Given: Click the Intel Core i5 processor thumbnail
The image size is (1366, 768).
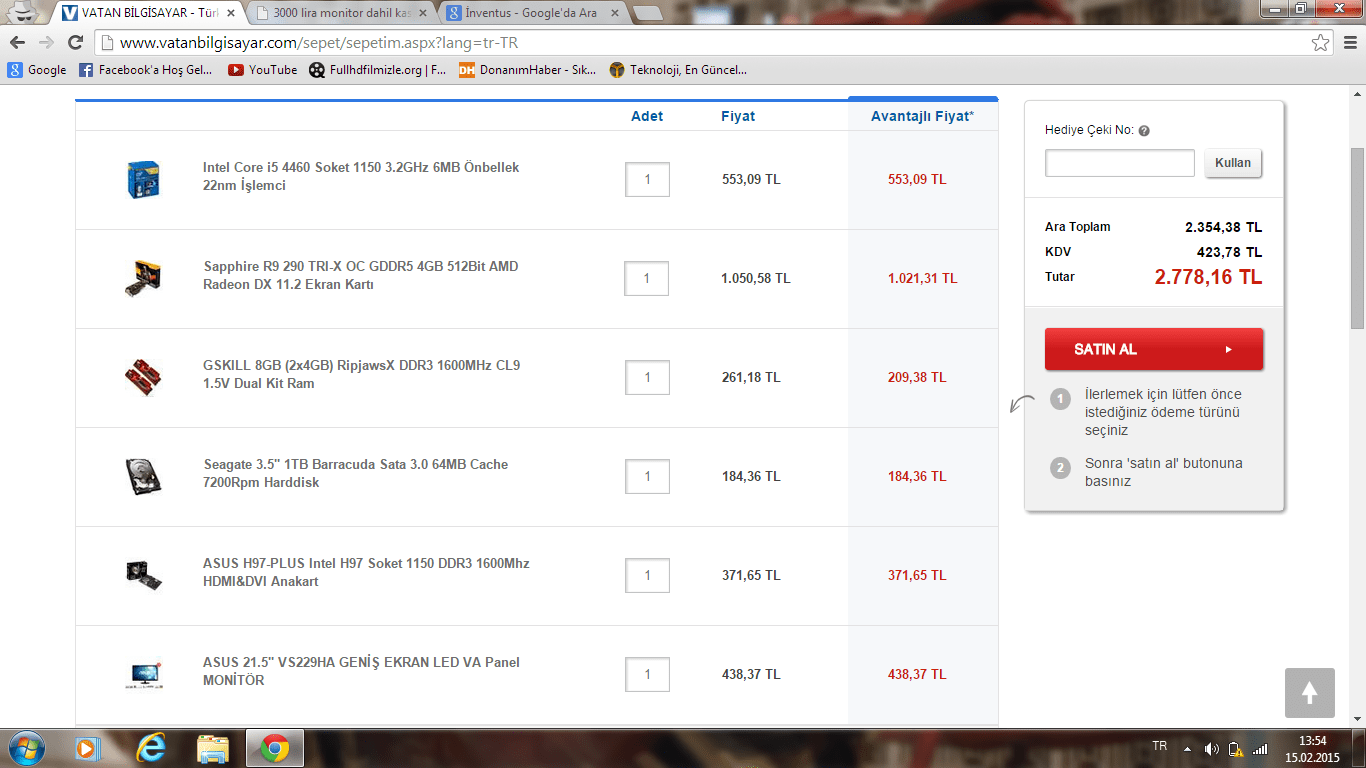Looking at the screenshot, I should click(x=144, y=179).
